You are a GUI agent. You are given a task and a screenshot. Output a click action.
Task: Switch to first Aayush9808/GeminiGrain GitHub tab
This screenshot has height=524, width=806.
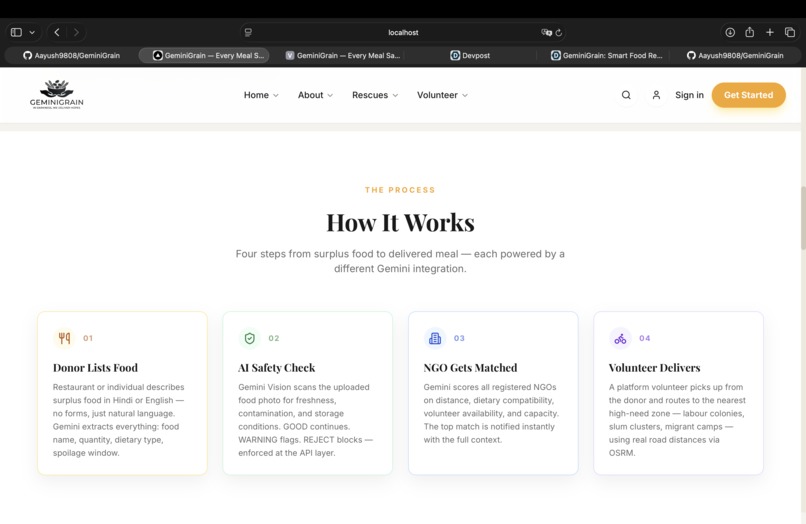point(71,56)
